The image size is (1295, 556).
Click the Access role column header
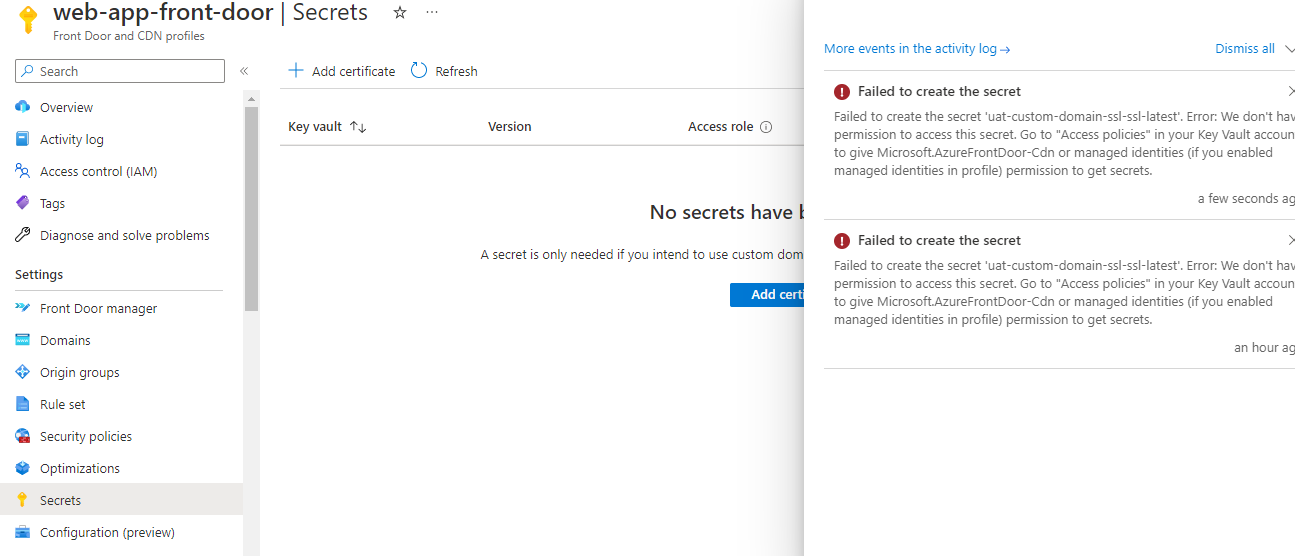click(720, 127)
